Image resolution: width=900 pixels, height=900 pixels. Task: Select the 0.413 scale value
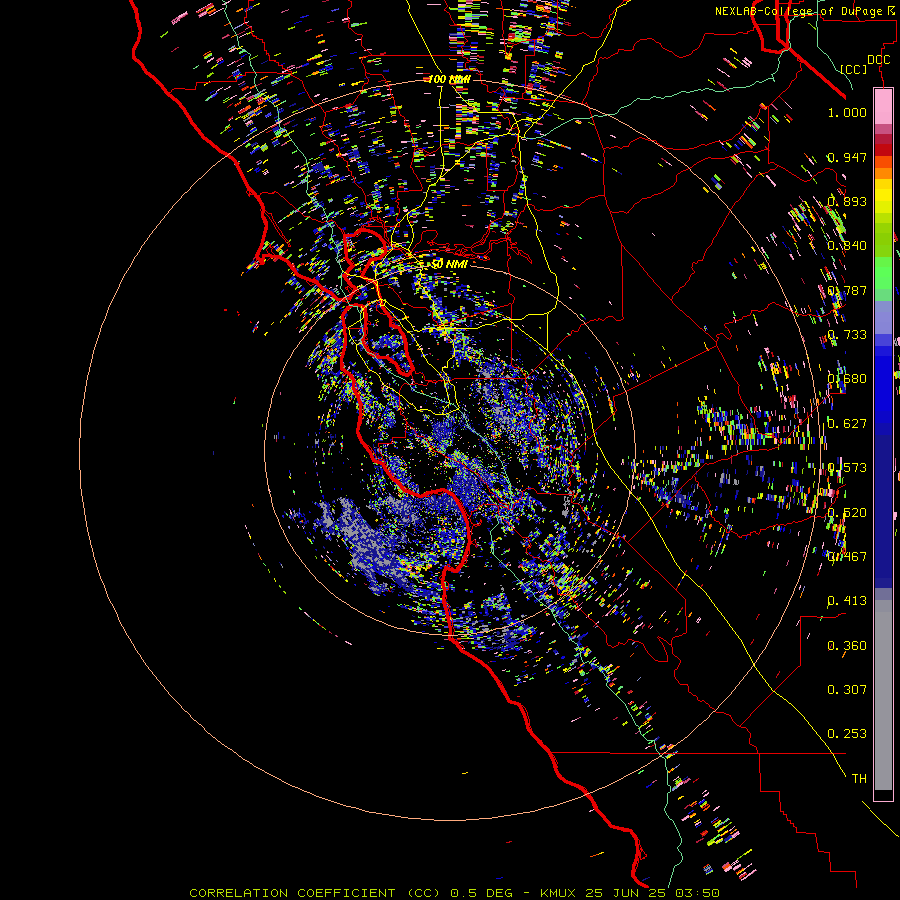[x=847, y=601]
